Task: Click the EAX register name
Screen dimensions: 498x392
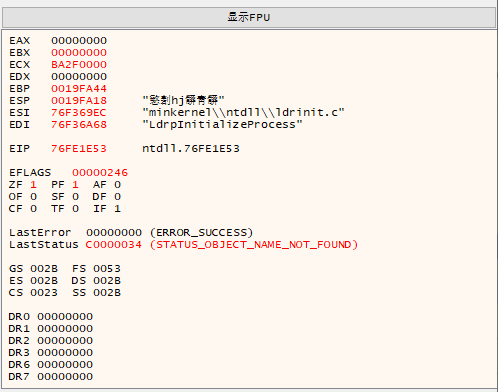Action: (20, 41)
